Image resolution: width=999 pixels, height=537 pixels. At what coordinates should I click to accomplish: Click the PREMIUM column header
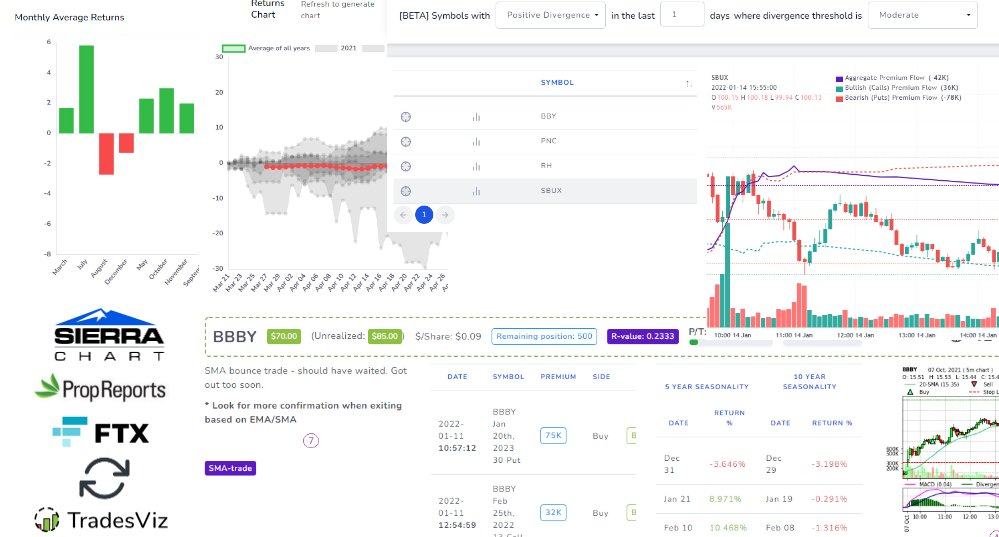coord(558,376)
